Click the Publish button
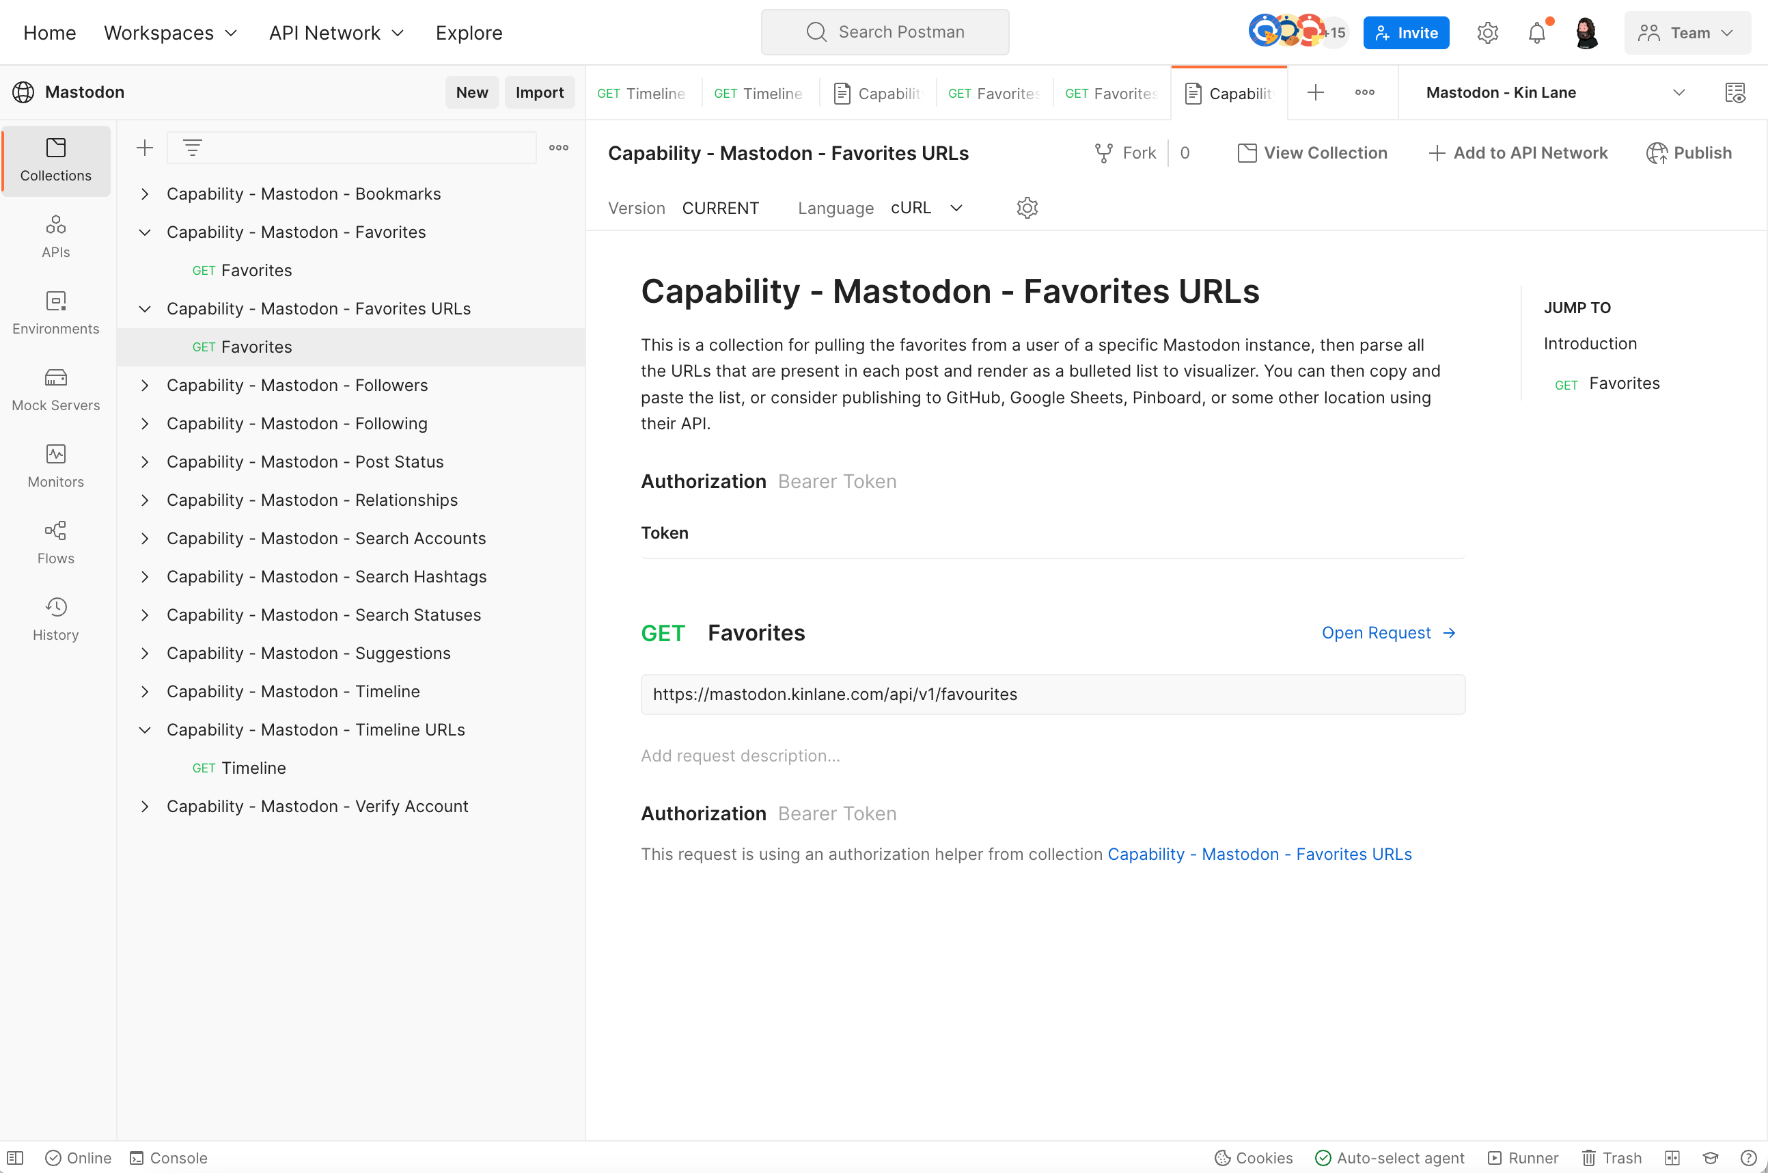Viewport: 1768px width, 1173px height. (x=1689, y=153)
